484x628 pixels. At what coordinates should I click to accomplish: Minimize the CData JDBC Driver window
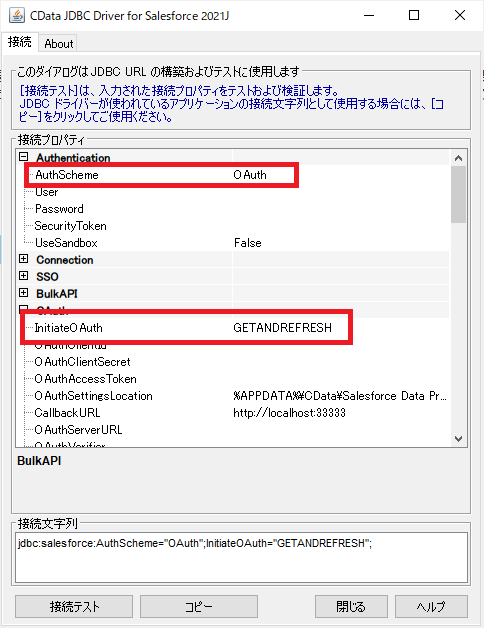point(369,16)
